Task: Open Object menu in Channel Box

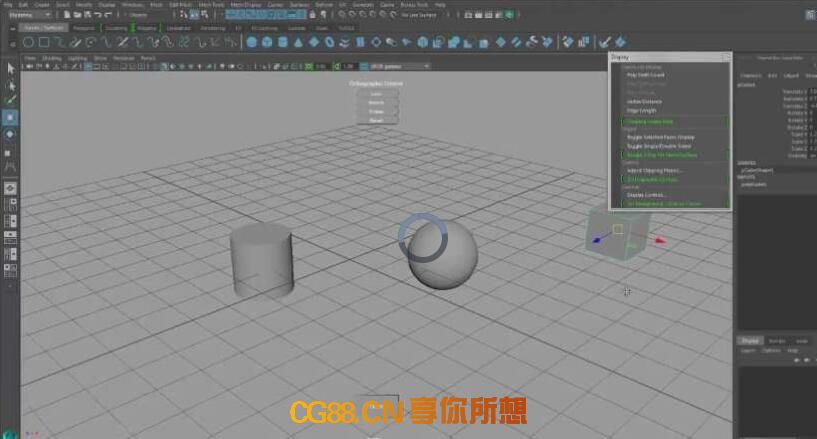Action: coord(791,76)
